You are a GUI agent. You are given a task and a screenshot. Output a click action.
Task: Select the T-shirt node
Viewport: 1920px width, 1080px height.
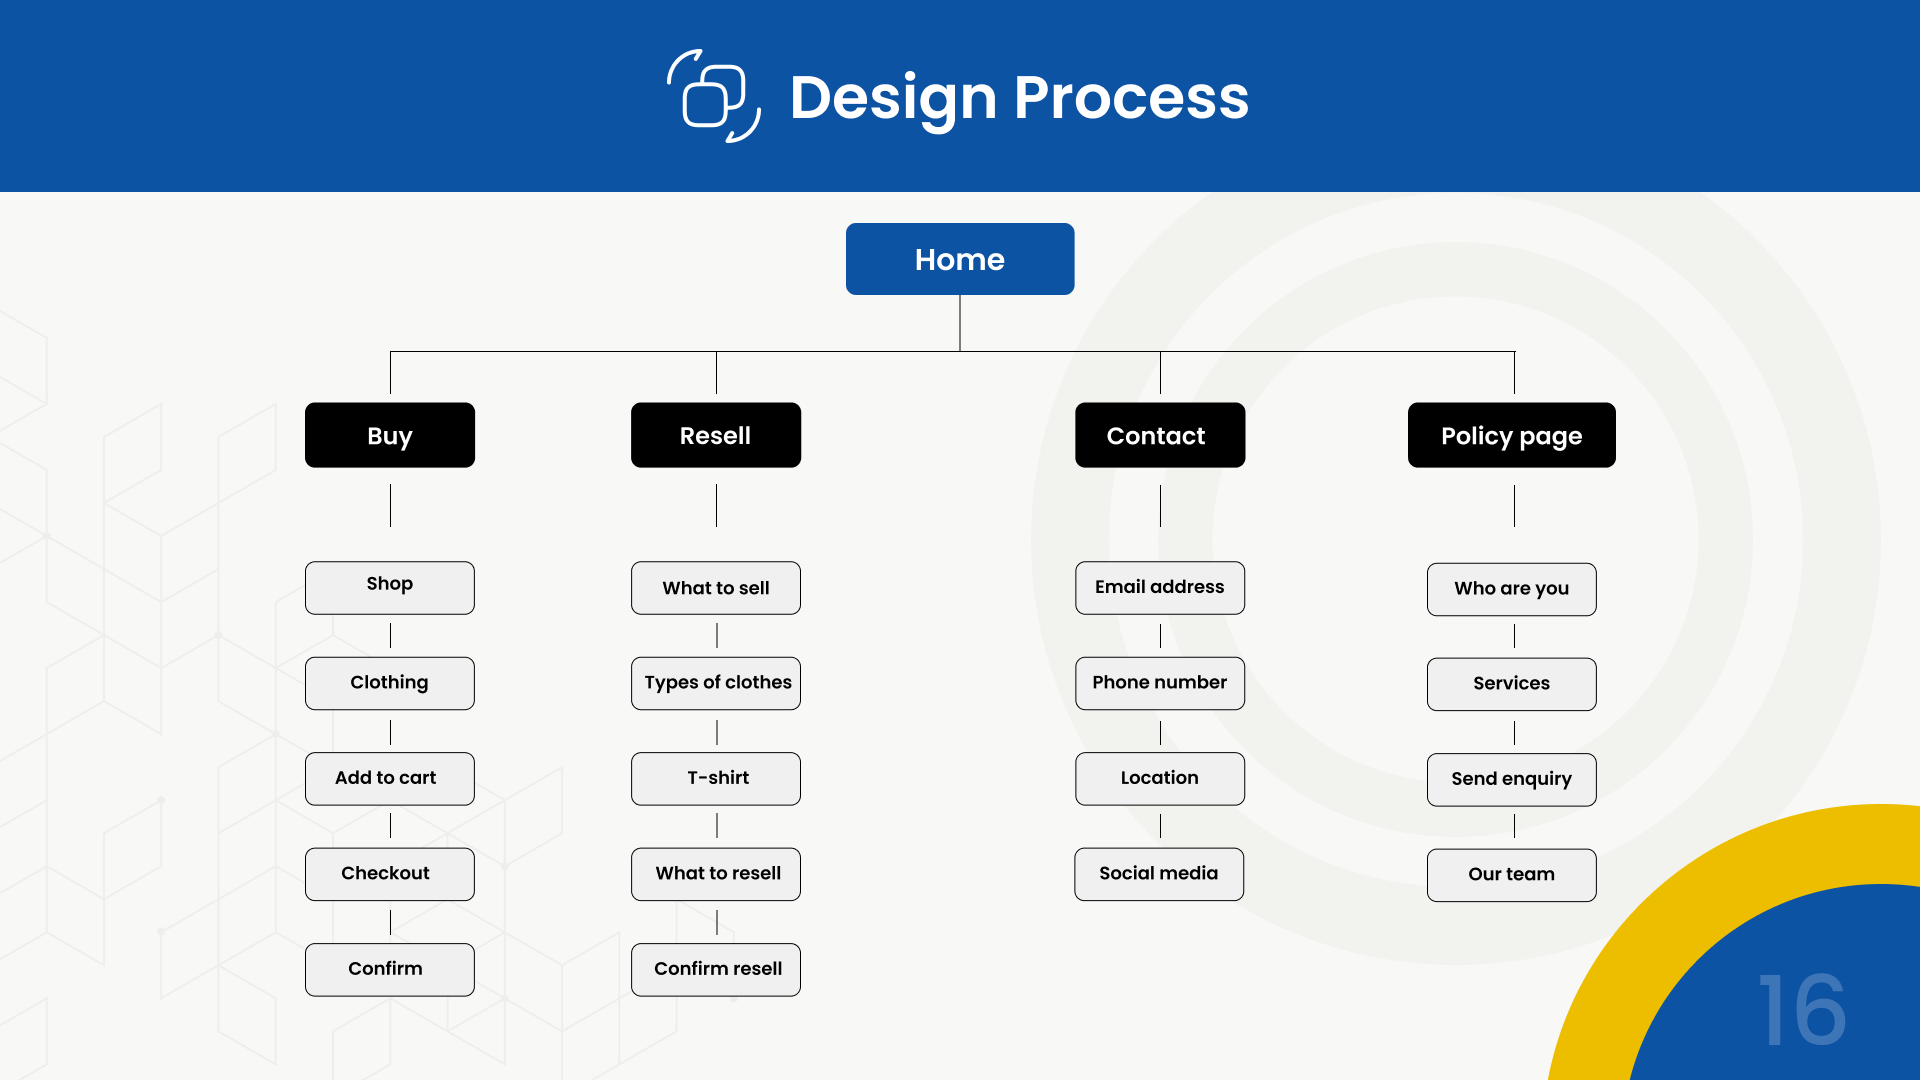(715, 778)
